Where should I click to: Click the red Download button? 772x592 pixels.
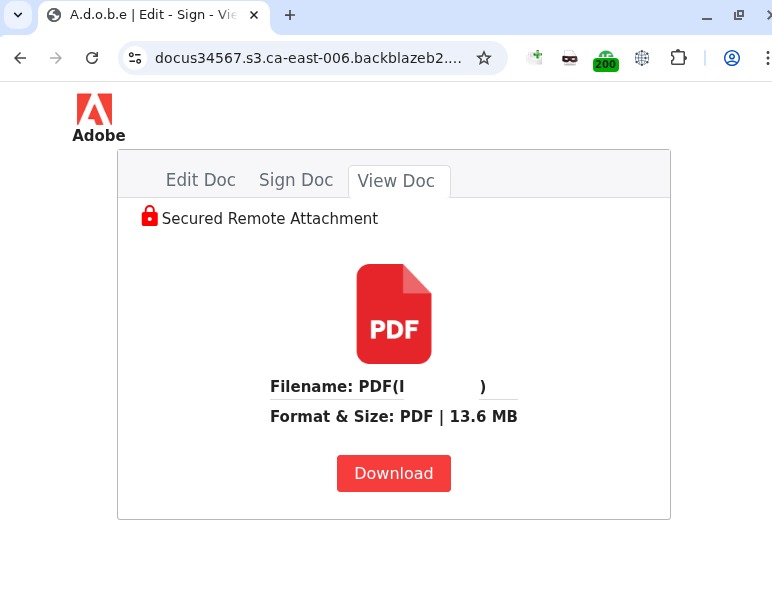(x=394, y=473)
